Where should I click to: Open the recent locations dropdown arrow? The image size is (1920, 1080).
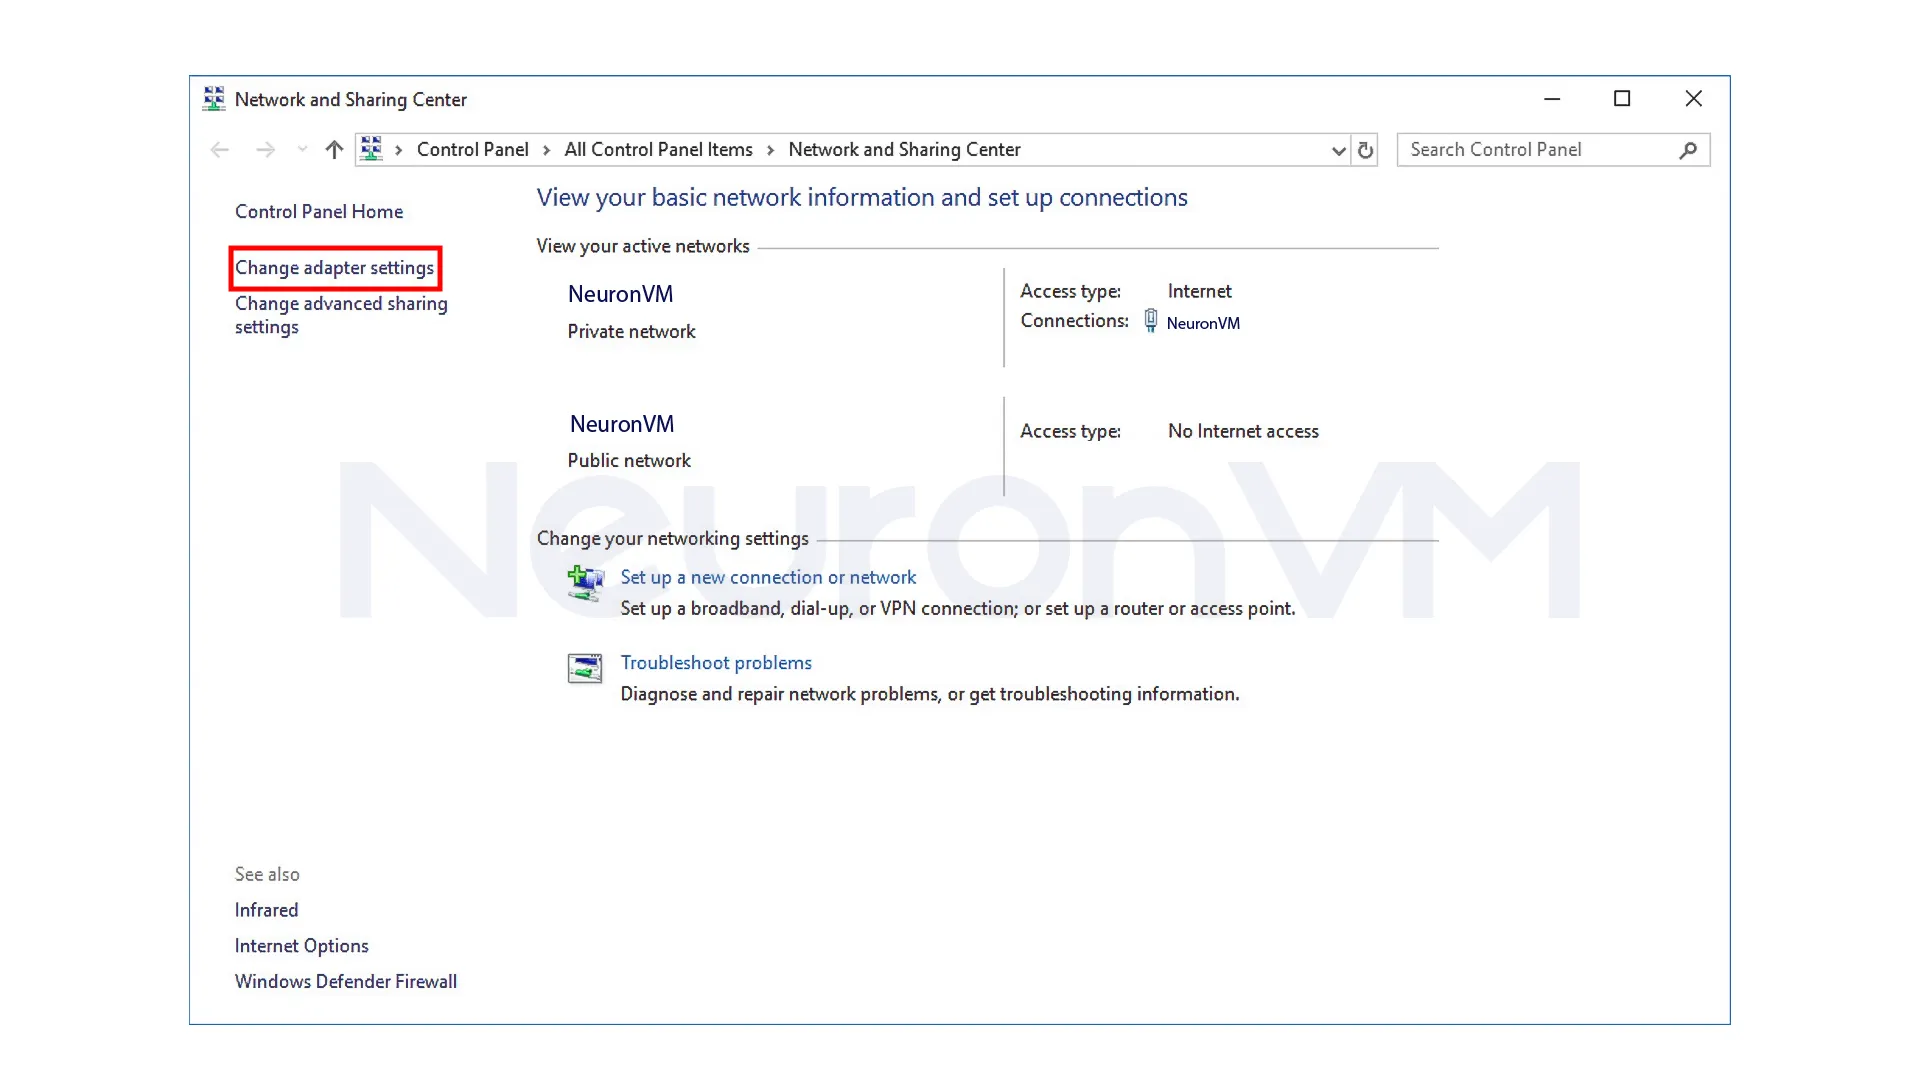point(302,150)
